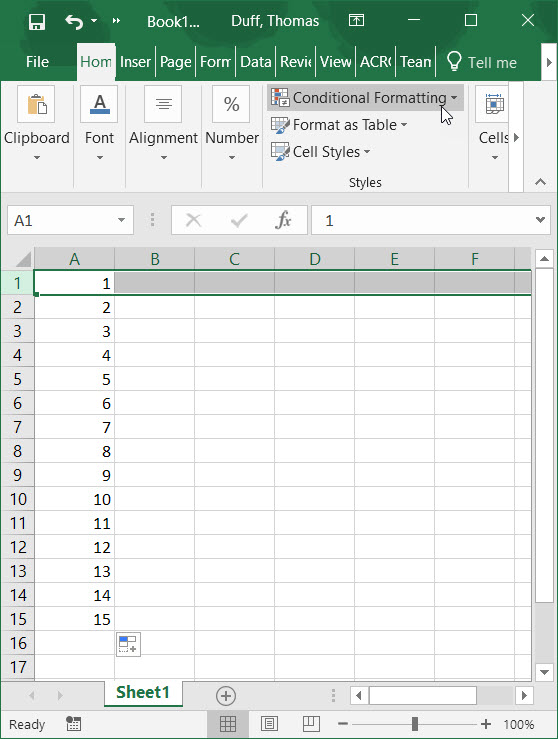Screen dimensions: 558x739
Task: Click the Insert Function fx icon
Action: tap(283, 220)
